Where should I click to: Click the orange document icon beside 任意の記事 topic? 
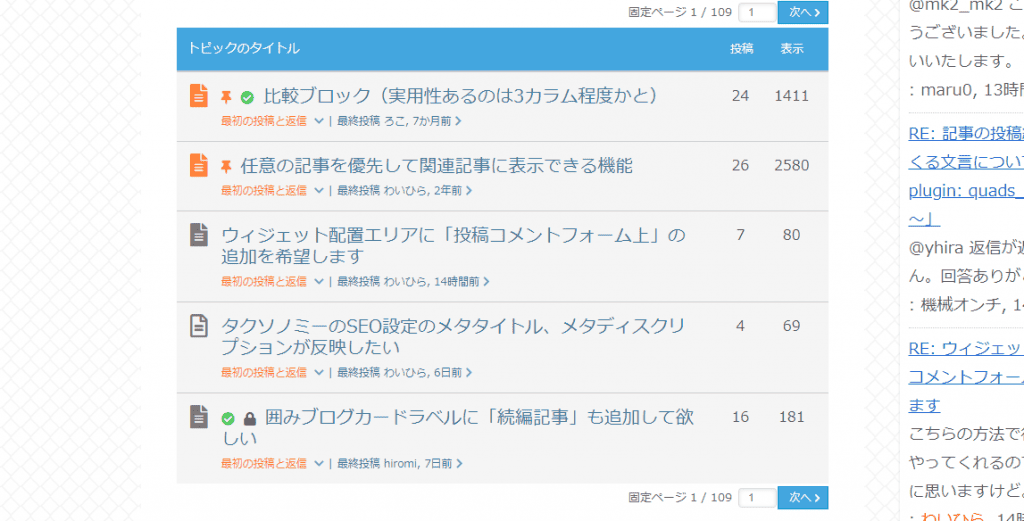pyautogui.click(x=199, y=165)
